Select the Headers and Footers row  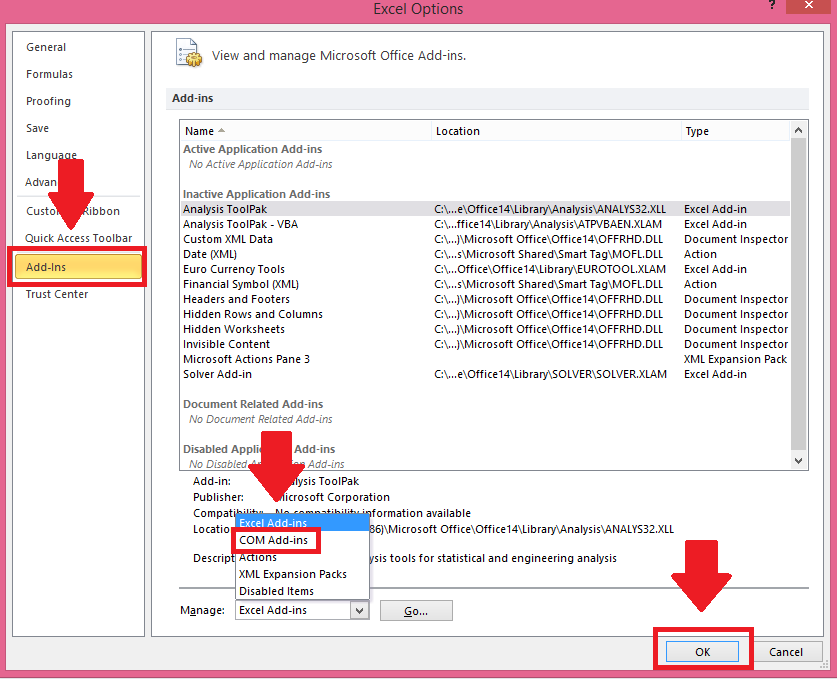[x=485, y=299]
